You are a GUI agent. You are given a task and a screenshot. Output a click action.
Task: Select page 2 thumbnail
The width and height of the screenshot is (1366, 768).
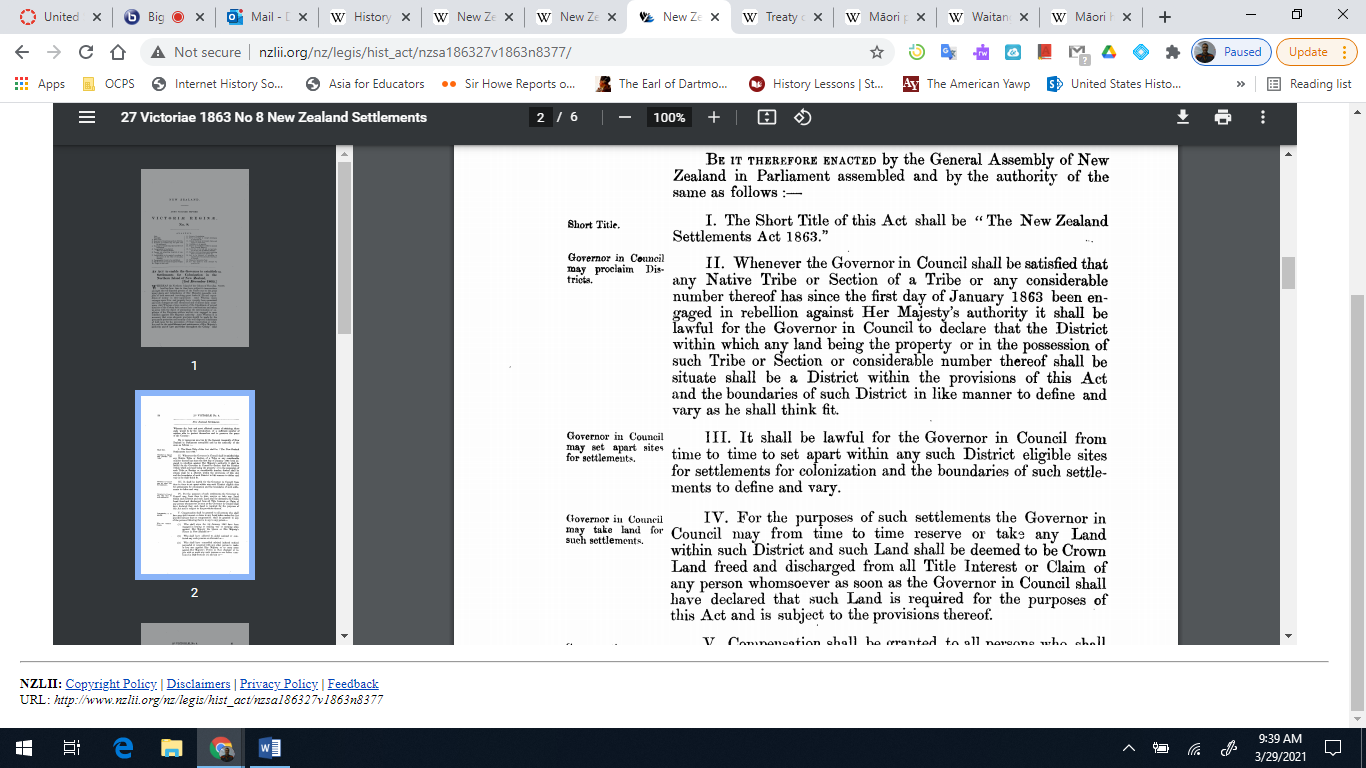(x=195, y=485)
